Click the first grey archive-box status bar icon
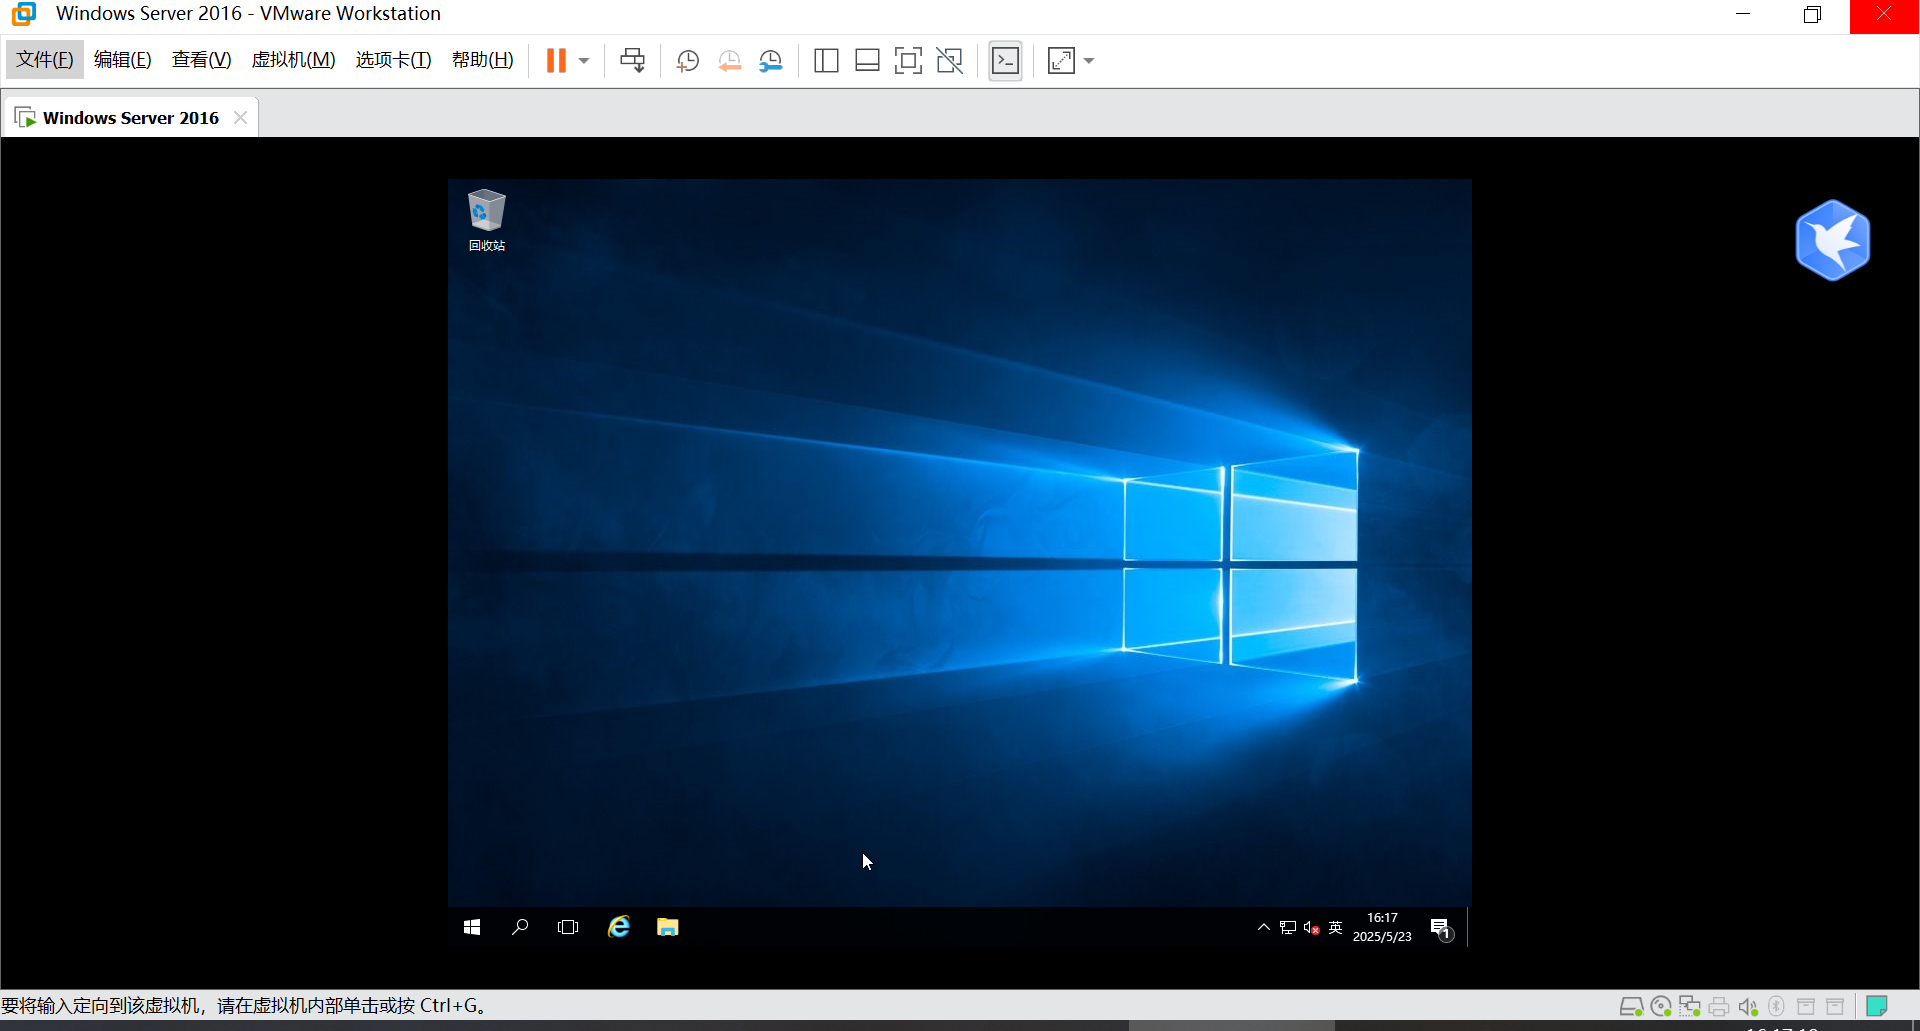This screenshot has width=1920, height=1031. point(1806,1006)
